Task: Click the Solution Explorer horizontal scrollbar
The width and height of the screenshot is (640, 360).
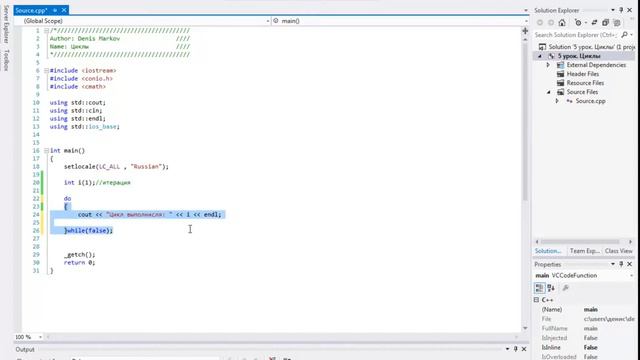Action: [580, 242]
